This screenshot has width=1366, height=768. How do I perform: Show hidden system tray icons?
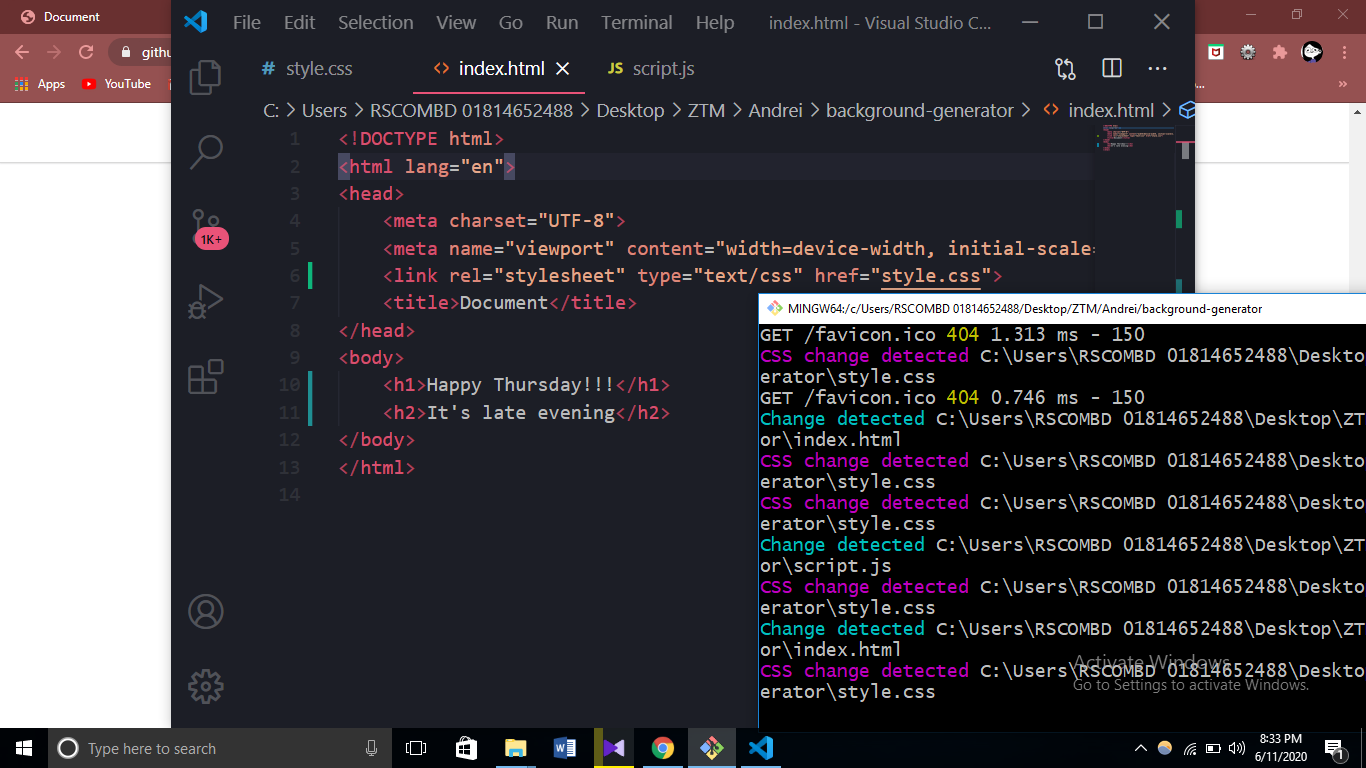(1141, 748)
